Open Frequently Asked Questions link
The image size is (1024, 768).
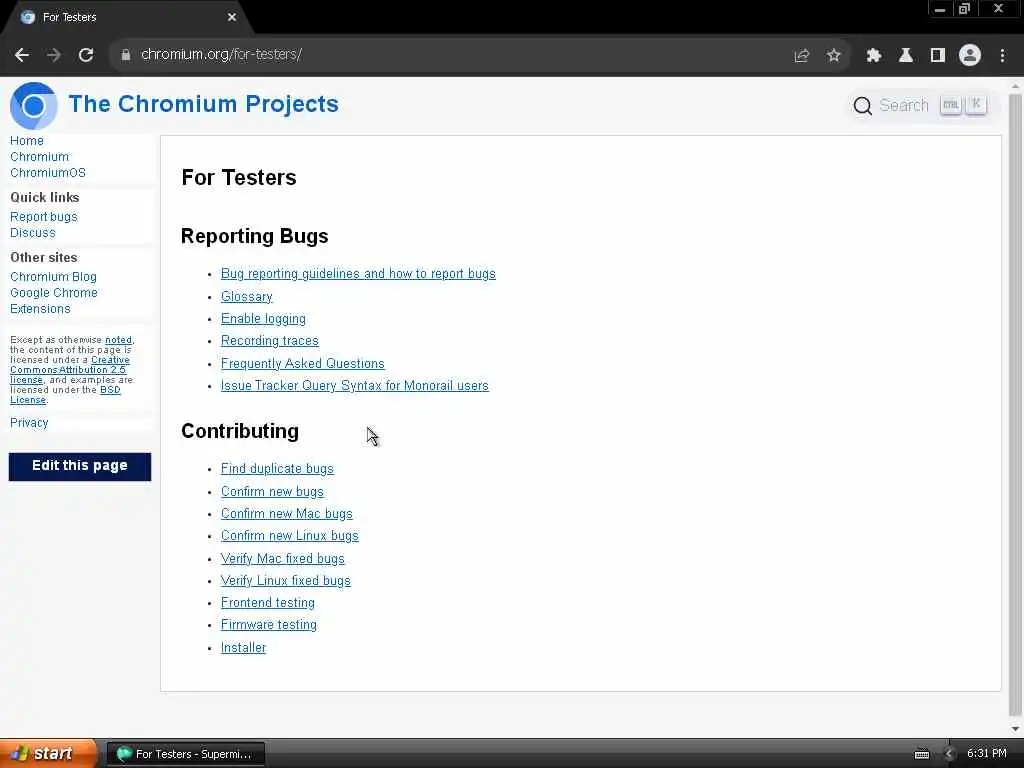click(302, 363)
